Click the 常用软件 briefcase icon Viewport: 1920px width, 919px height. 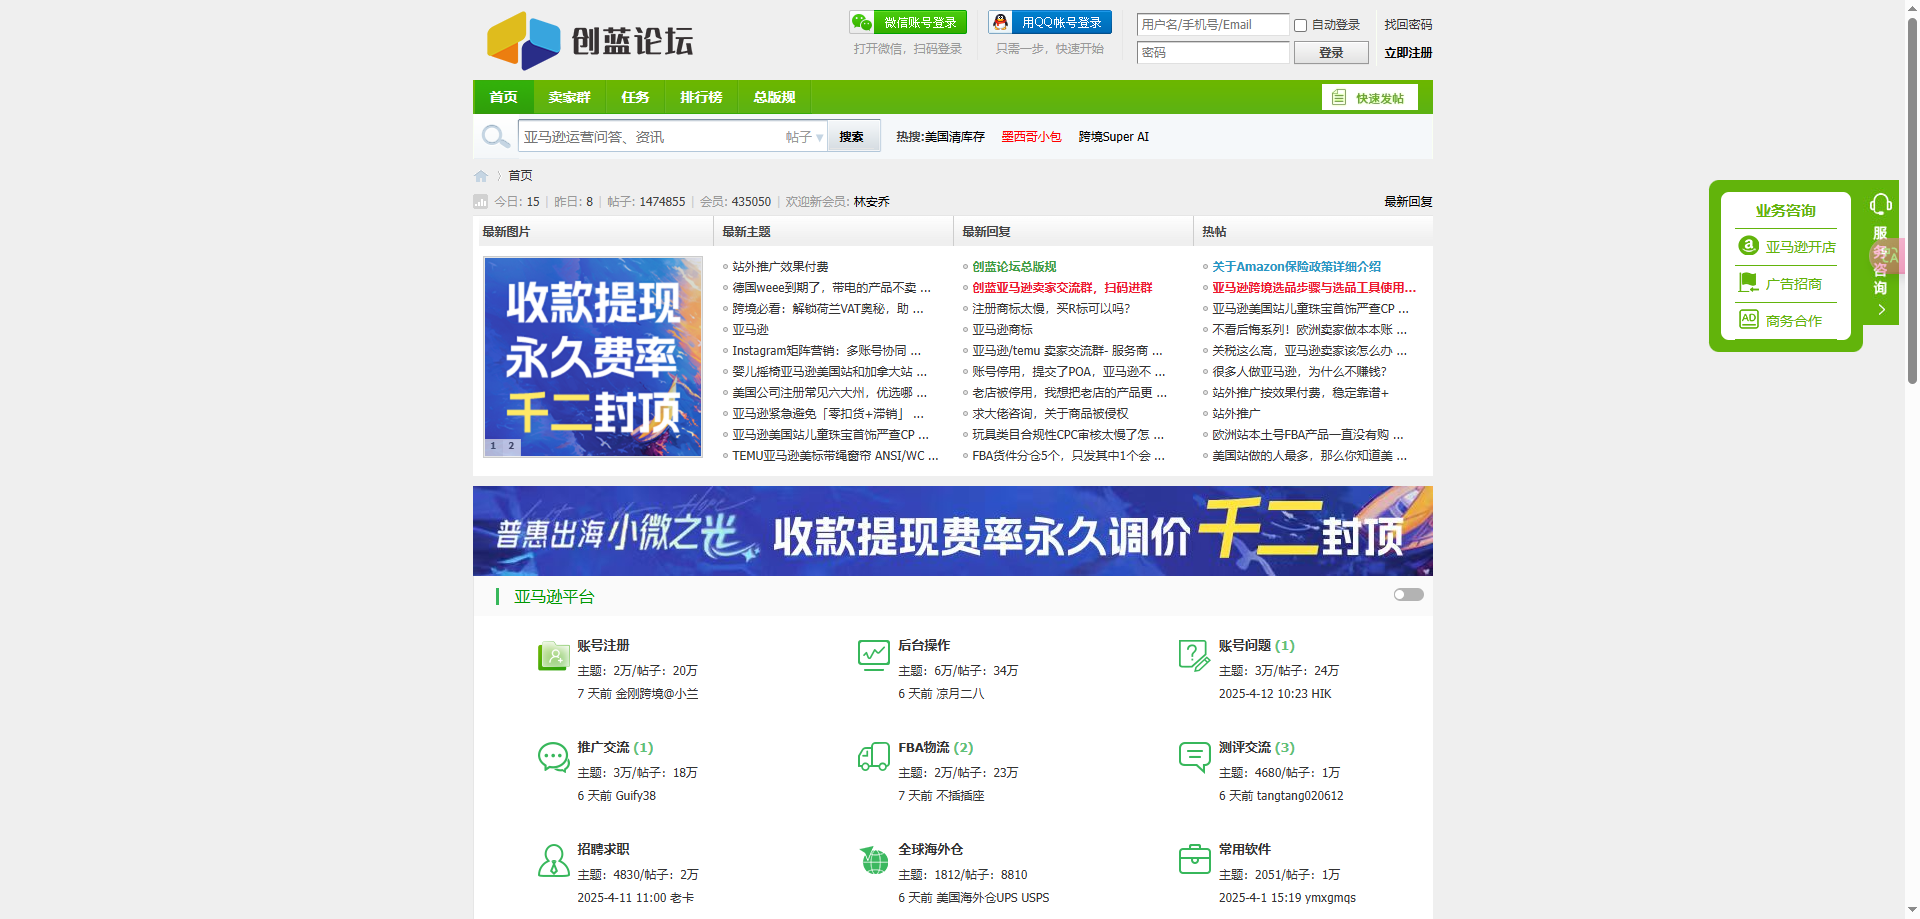[x=1194, y=860]
